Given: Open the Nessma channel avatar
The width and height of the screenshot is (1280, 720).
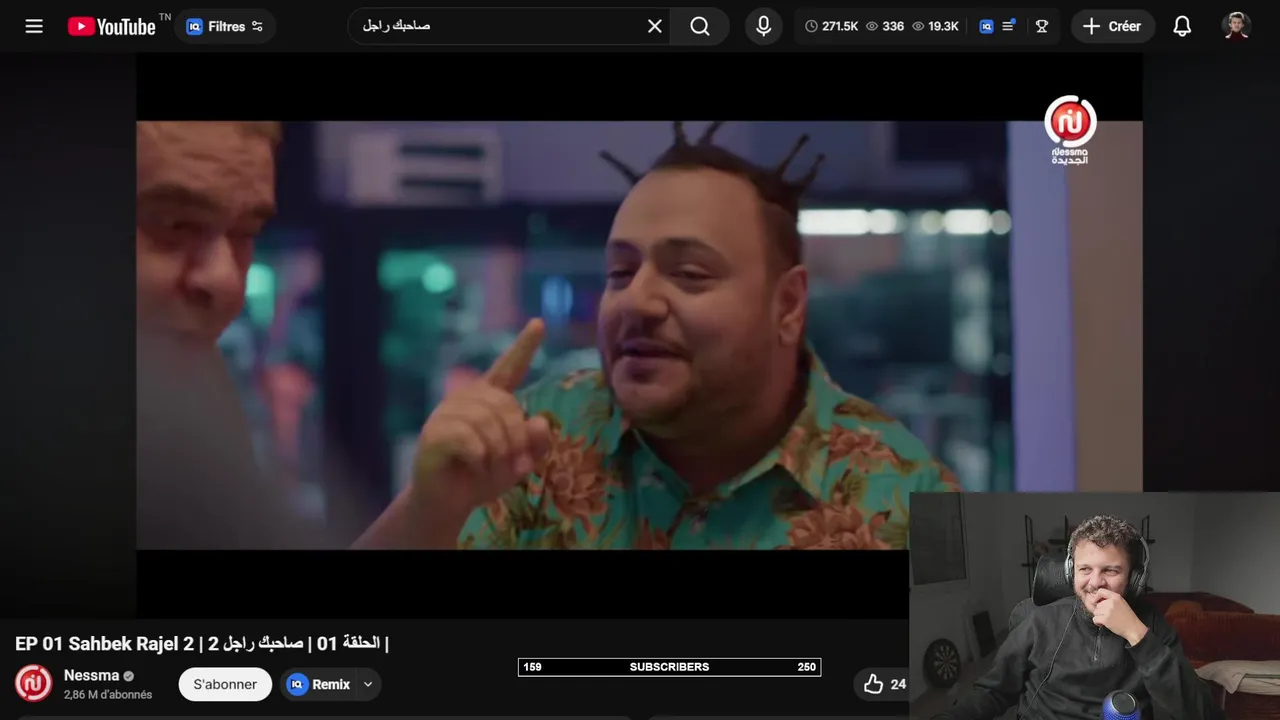Looking at the screenshot, I should click(x=33, y=683).
